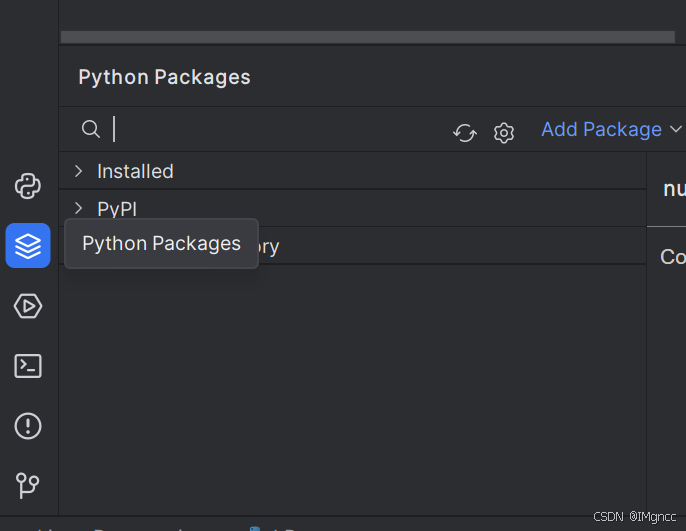Viewport: 686px width, 531px height.
Task: Select the Installed tree row label
Action: pyautogui.click(x=135, y=171)
